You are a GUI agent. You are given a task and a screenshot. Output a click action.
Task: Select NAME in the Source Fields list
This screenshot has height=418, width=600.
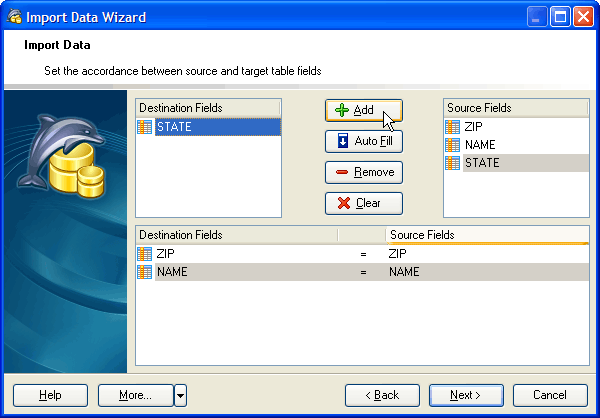coord(478,145)
